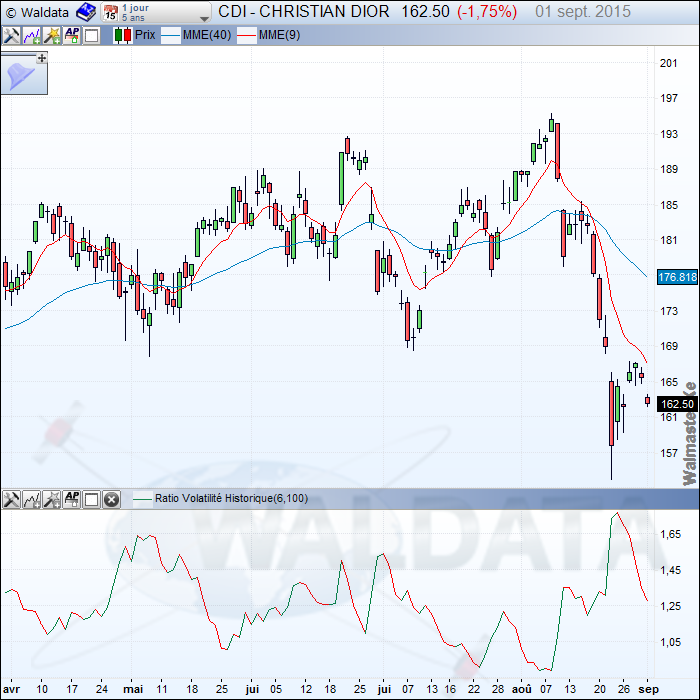
Task: Click the 1,65 level on volatility axis
Action: coord(670,534)
